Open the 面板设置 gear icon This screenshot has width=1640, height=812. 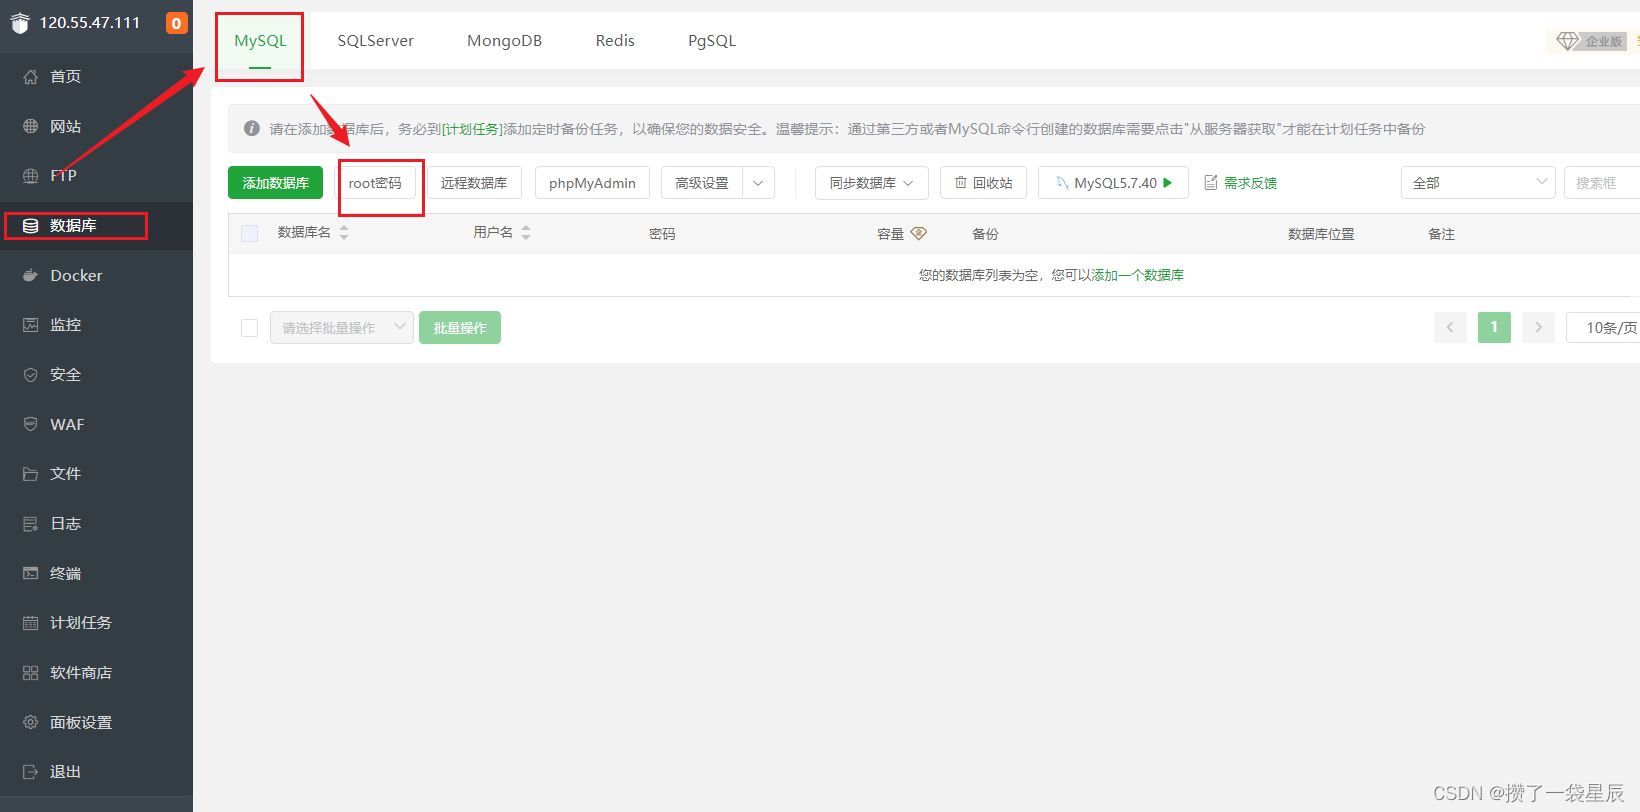coord(30,722)
